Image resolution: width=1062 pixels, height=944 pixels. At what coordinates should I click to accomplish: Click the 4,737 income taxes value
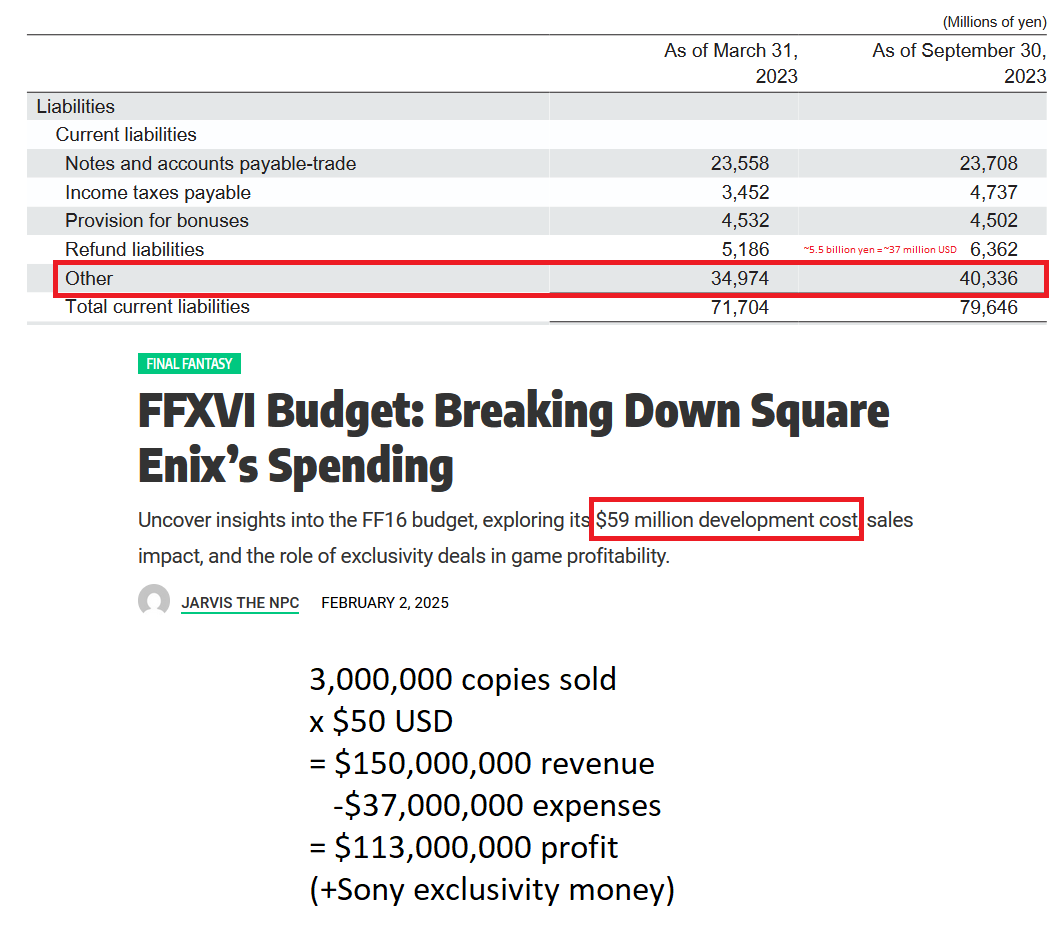[994, 192]
